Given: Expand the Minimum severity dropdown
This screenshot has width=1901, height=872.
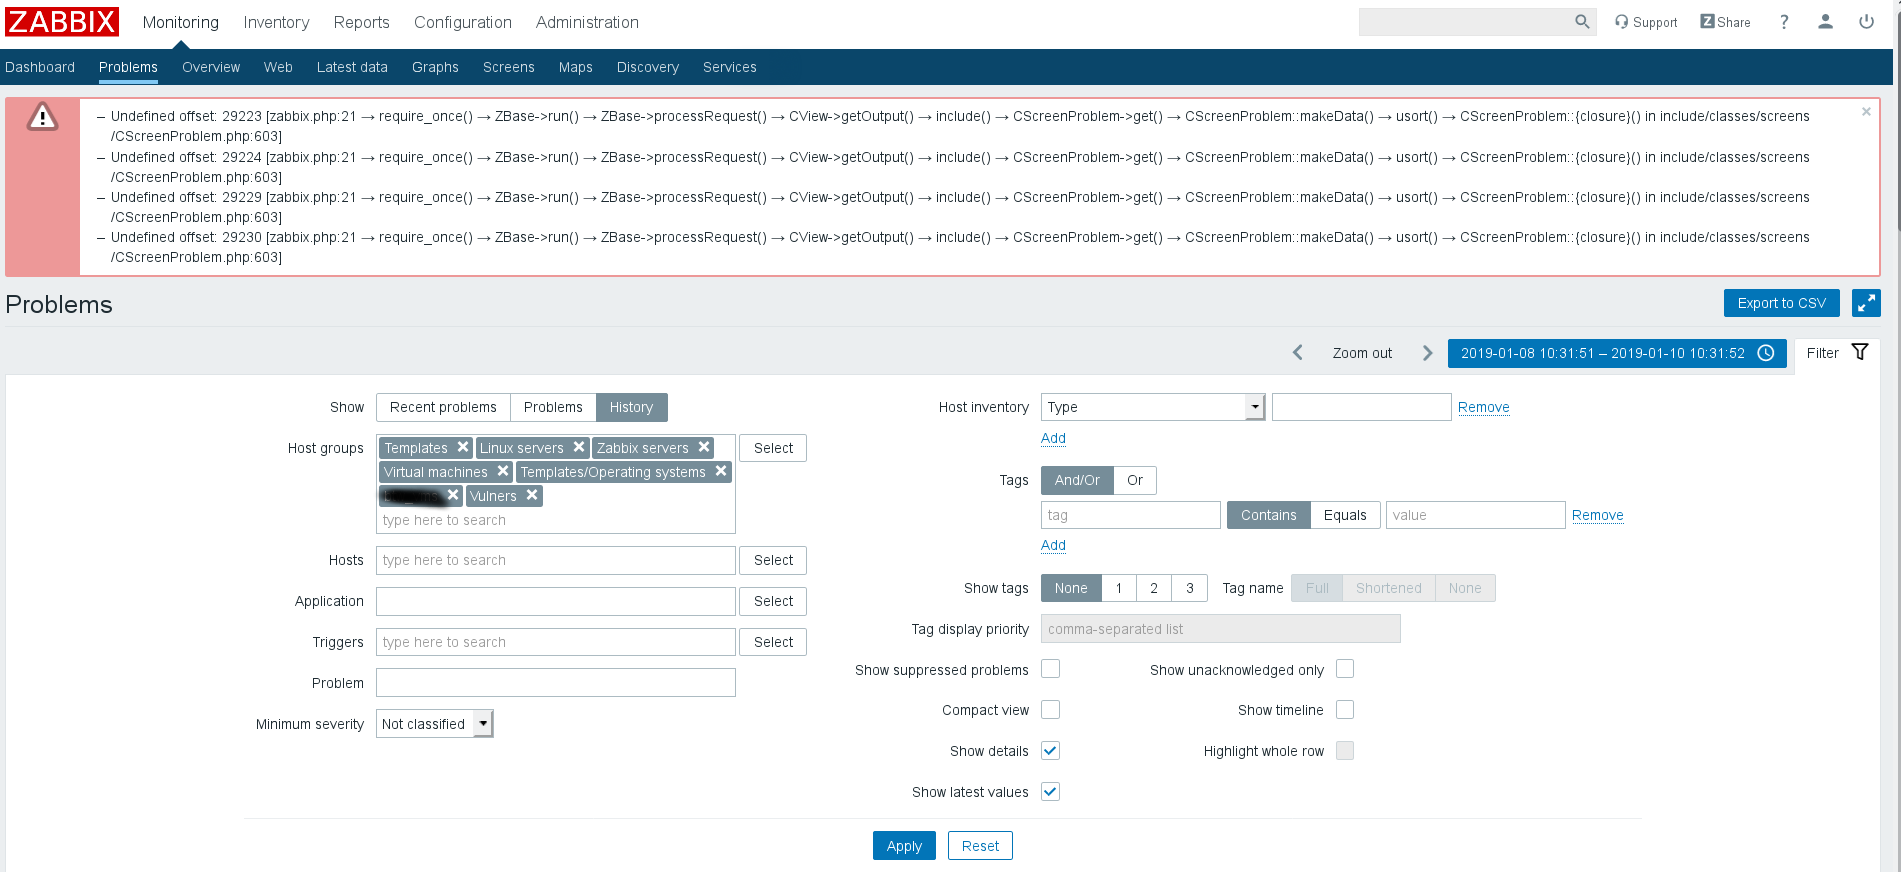Looking at the screenshot, I should 483,723.
